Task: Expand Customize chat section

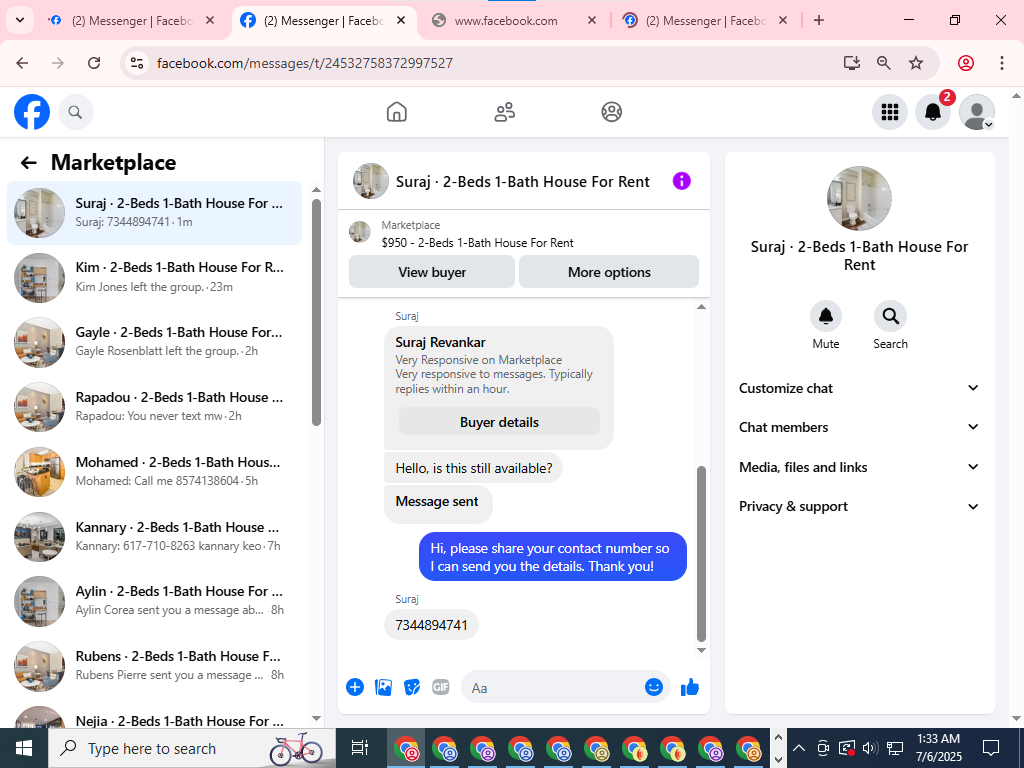Action: tap(859, 388)
